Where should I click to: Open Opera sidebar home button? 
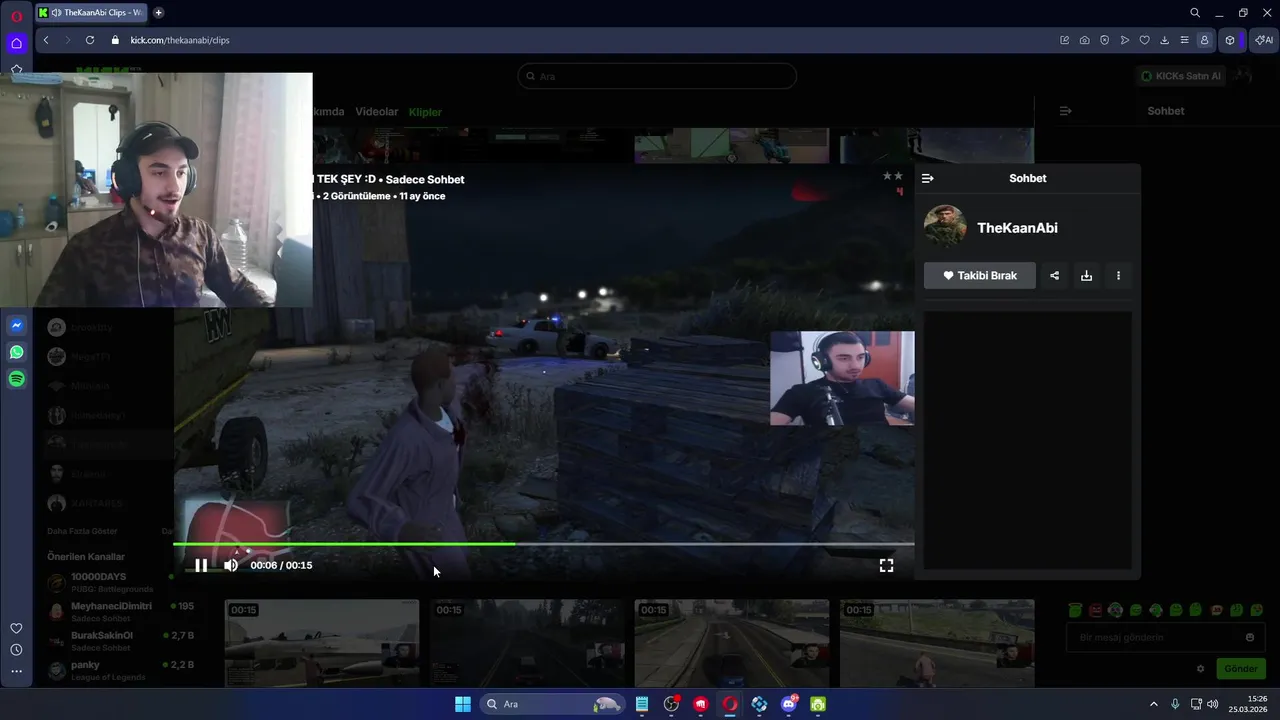[x=16, y=43]
